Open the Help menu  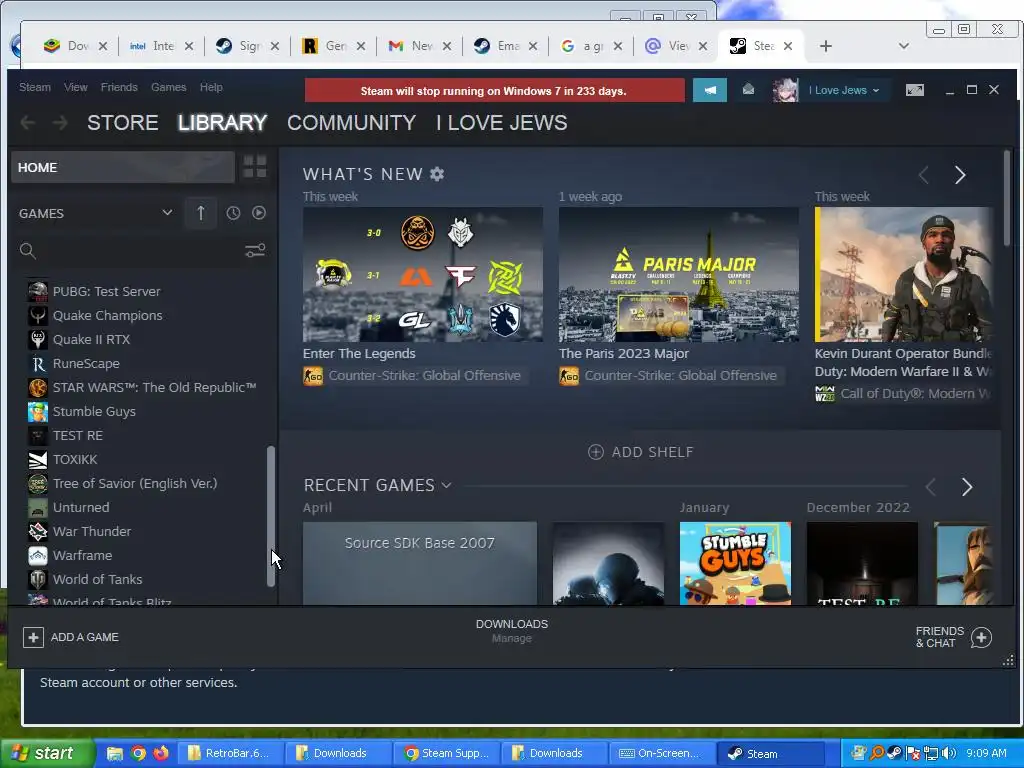pyautogui.click(x=211, y=87)
